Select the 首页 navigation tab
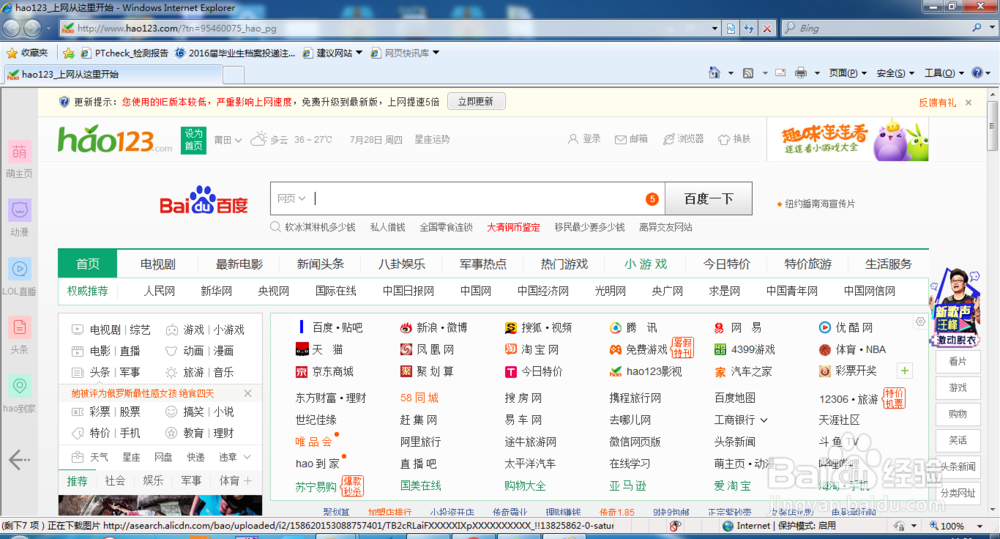Image resolution: width=1000 pixels, height=539 pixels. (x=87, y=264)
